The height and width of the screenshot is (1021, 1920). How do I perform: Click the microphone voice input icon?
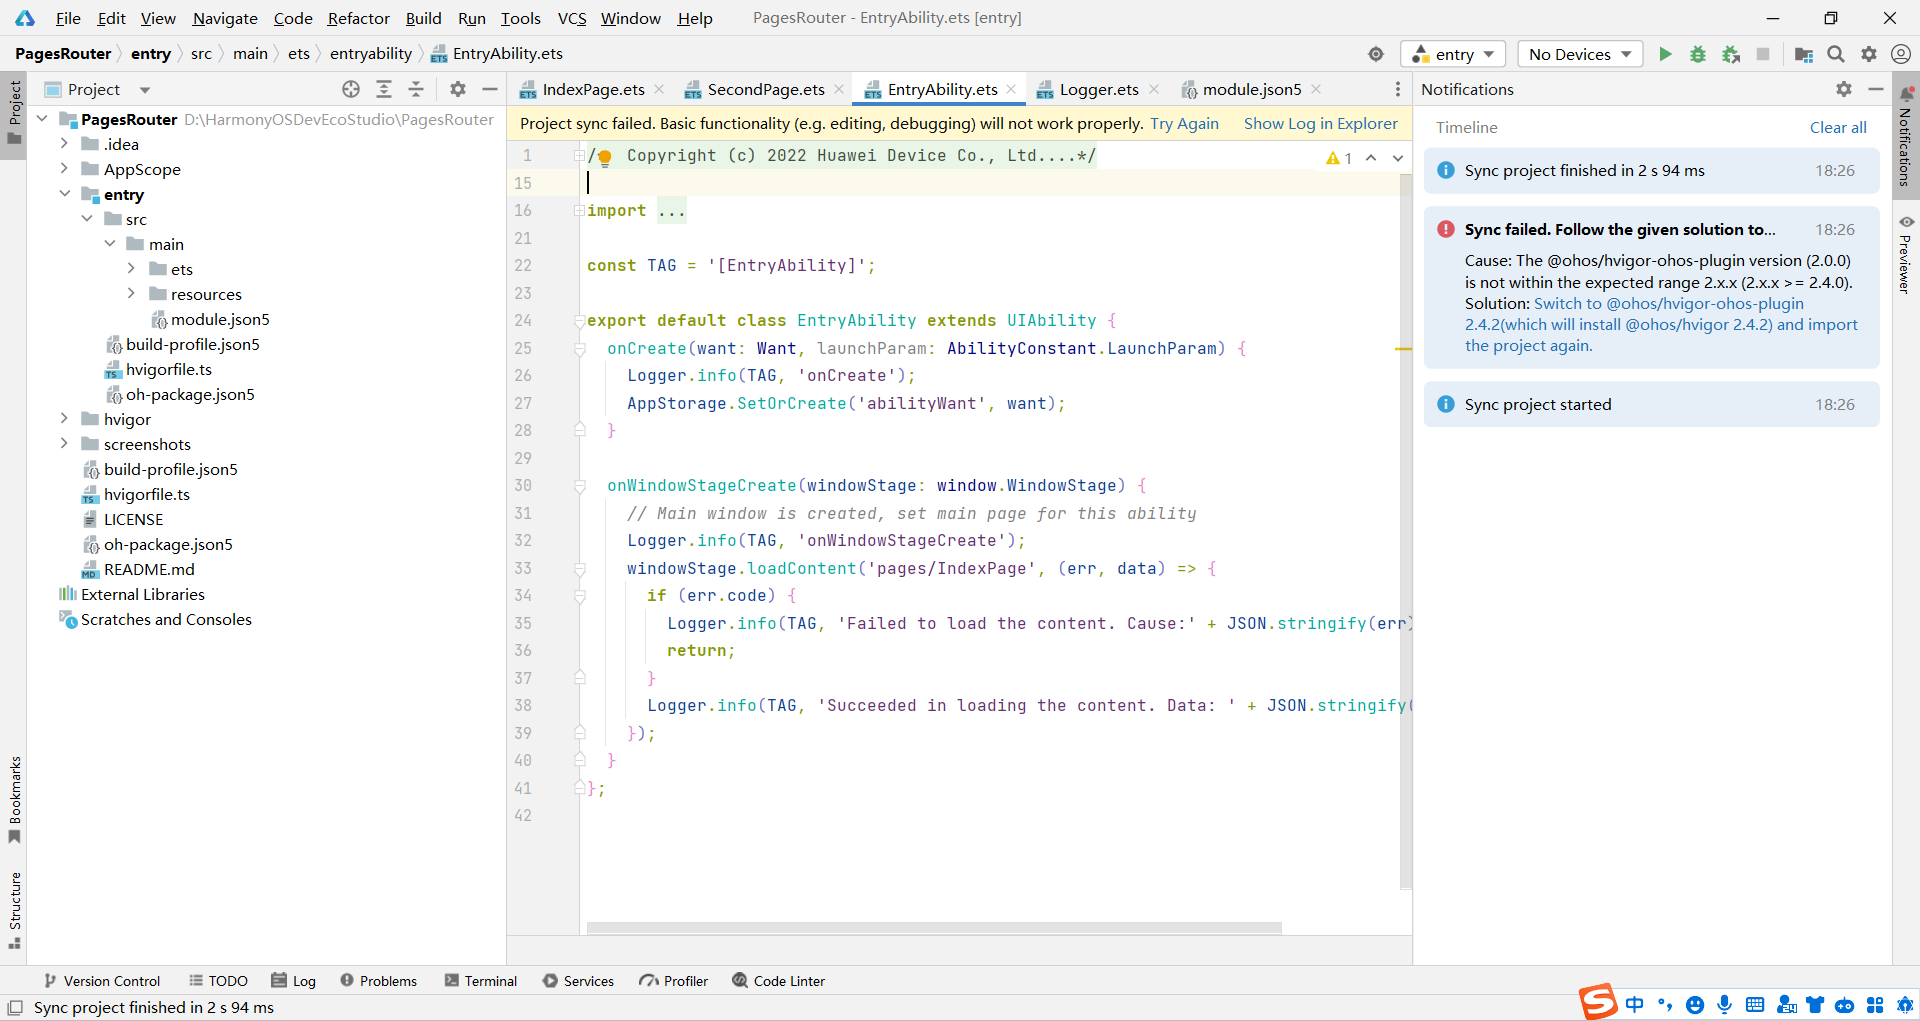pyautogui.click(x=1724, y=1005)
